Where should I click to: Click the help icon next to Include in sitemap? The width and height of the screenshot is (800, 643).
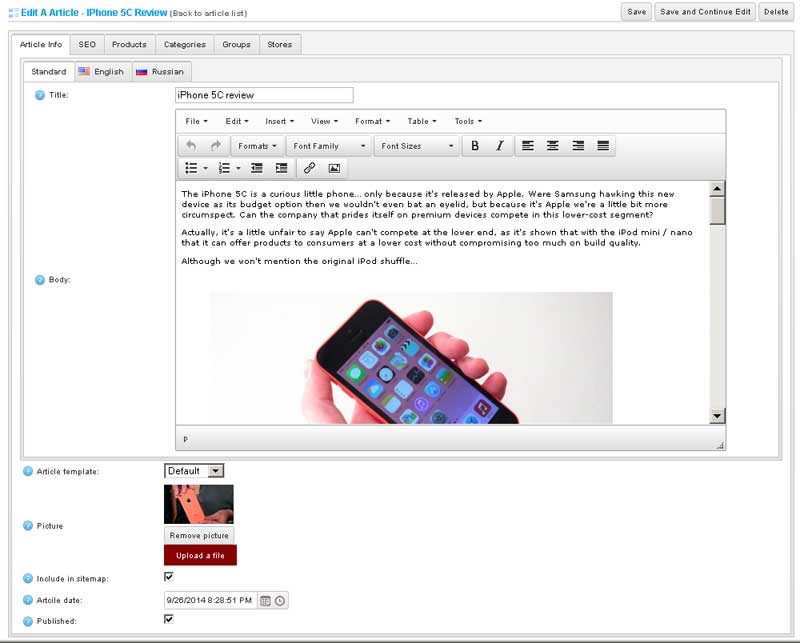(28, 578)
